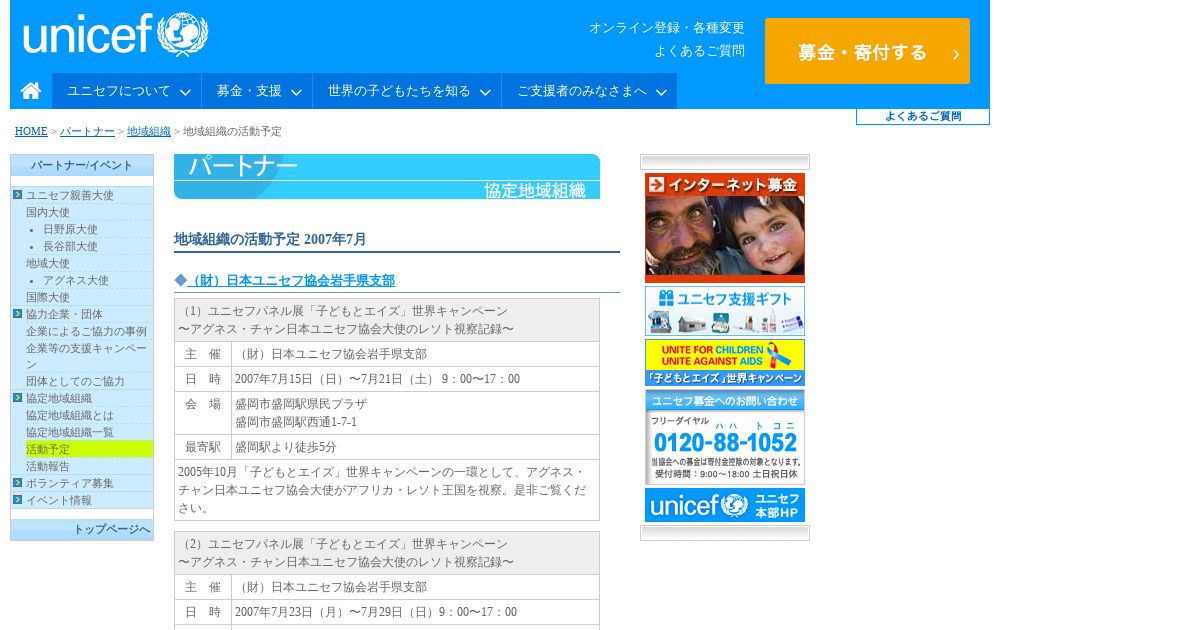The image size is (1200, 630).
Task: Open the ご支援者のみなさまへ menu
Action: click(x=589, y=91)
